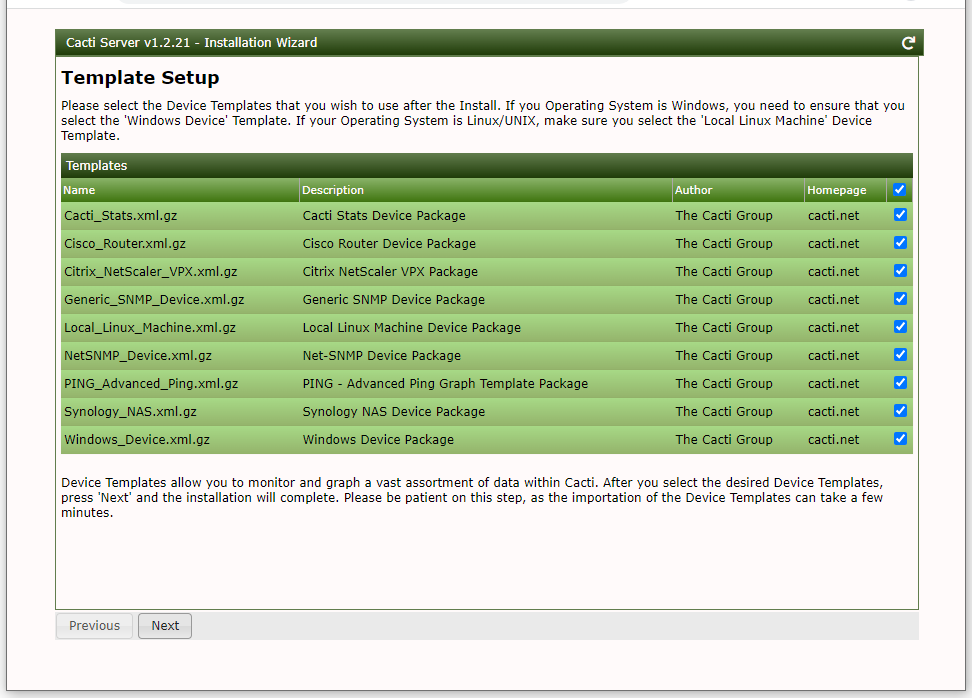972x698 pixels.
Task: Click 'Net-SNMP Device Package' description
Action: point(381,356)
